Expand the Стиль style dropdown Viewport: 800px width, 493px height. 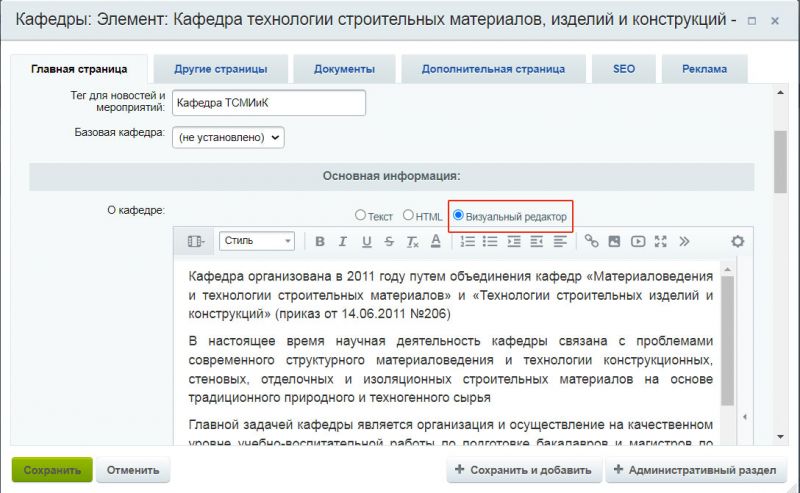[x=257, y=241]
